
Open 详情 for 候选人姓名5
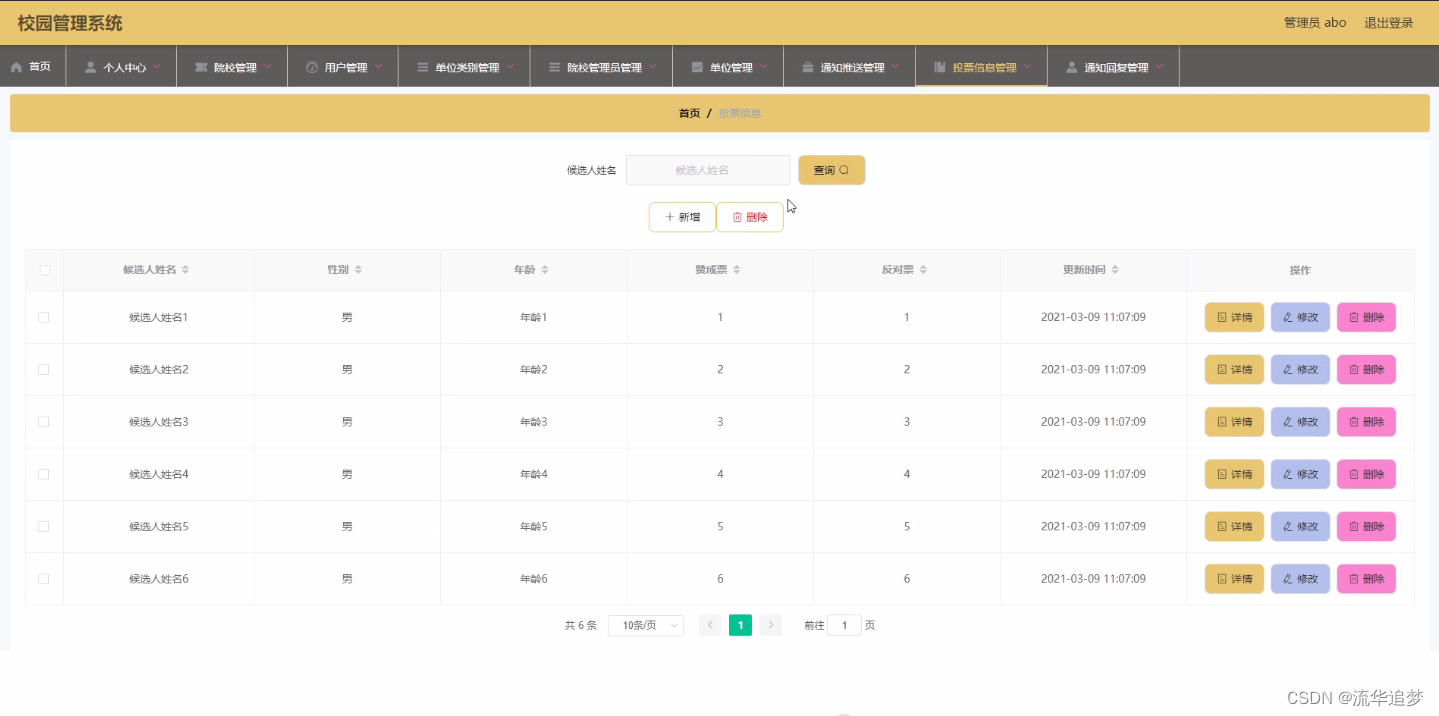1234,526
